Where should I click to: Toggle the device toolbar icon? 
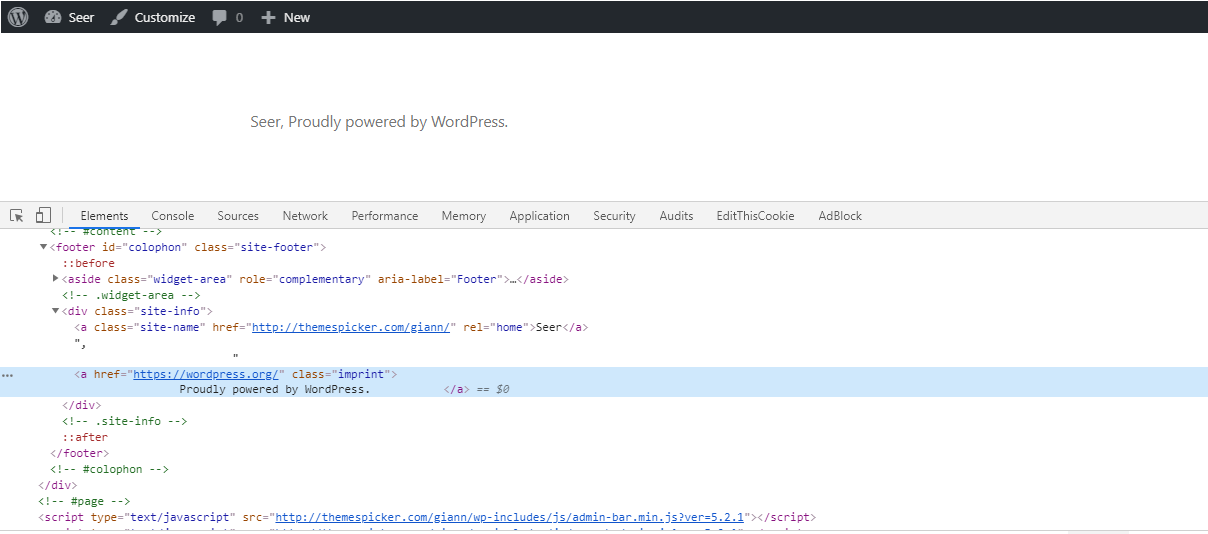(x=43, y=215)
